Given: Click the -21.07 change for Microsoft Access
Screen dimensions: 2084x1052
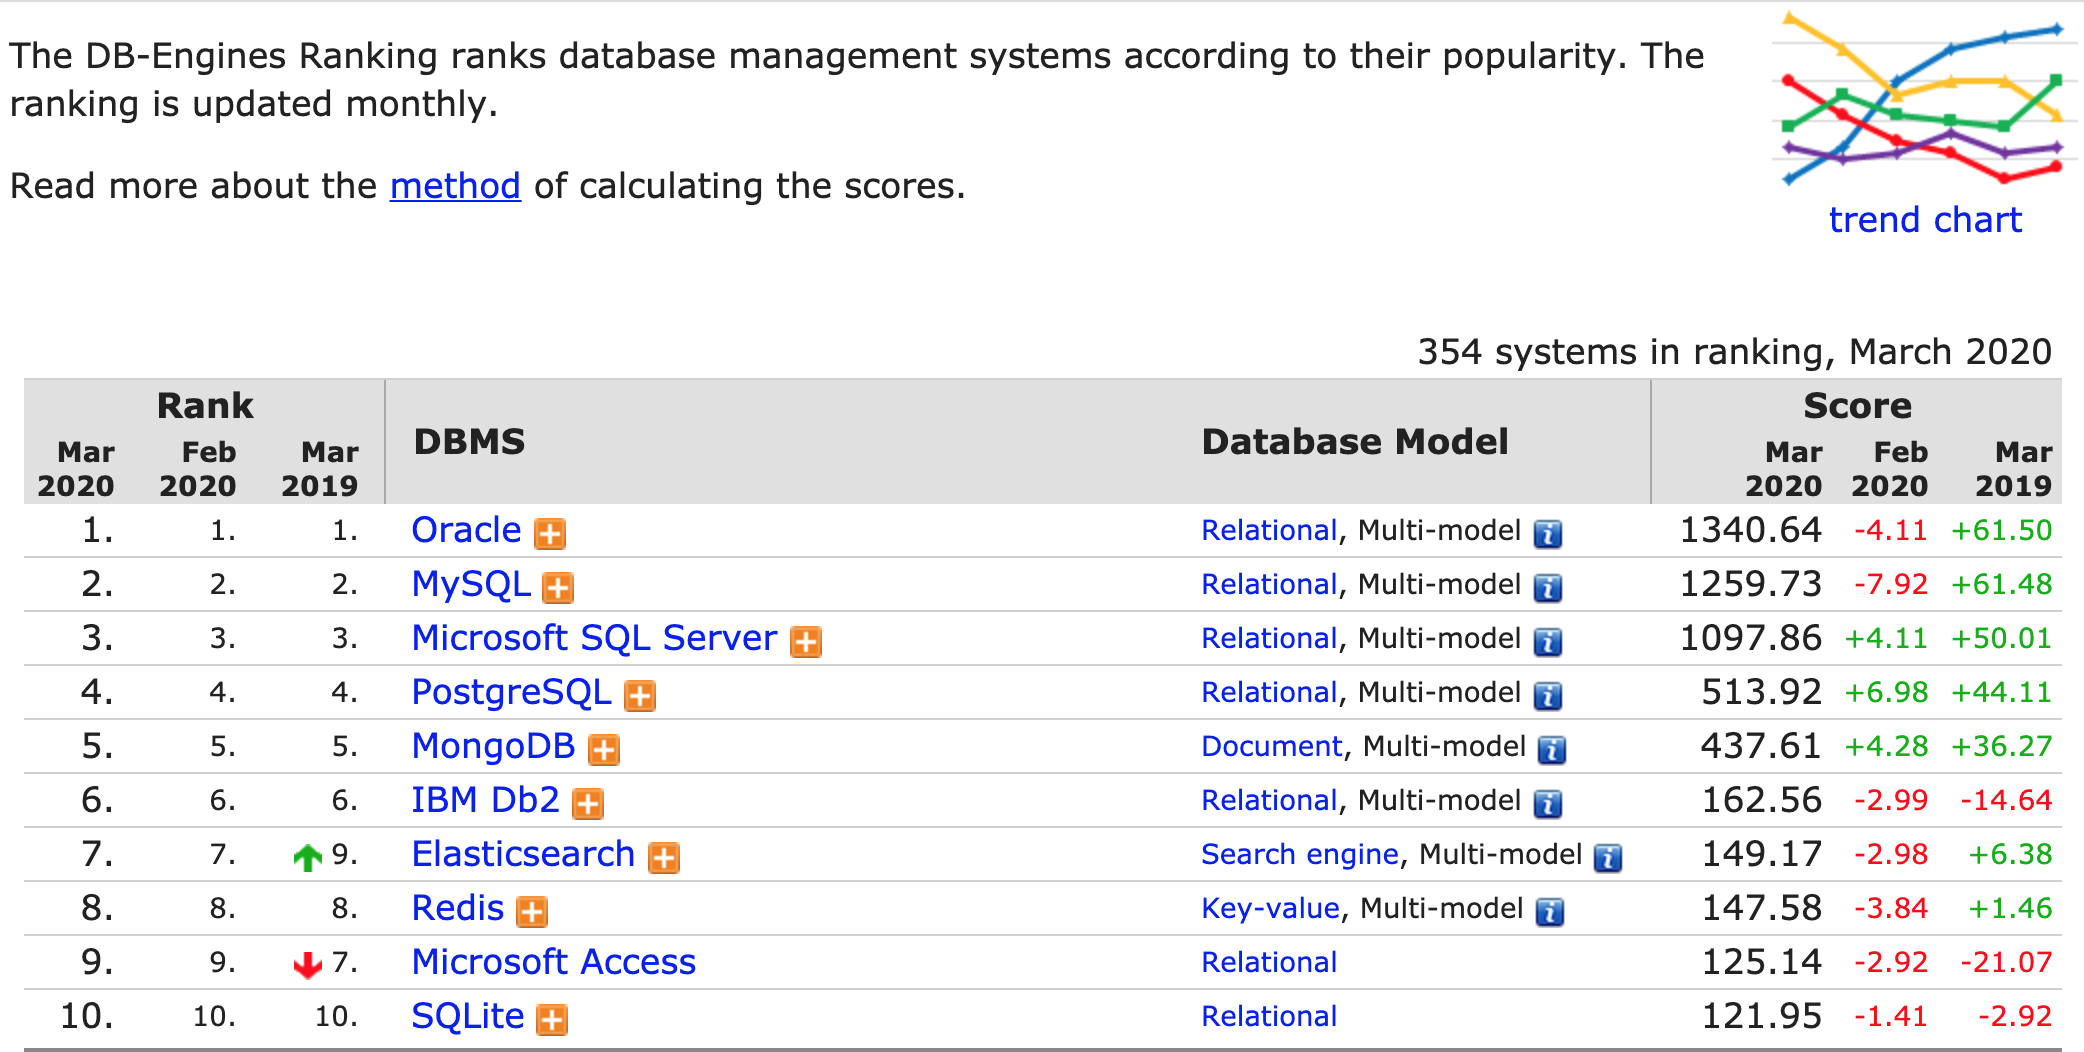Looking at the screenshot, I should coord(2006,962).
